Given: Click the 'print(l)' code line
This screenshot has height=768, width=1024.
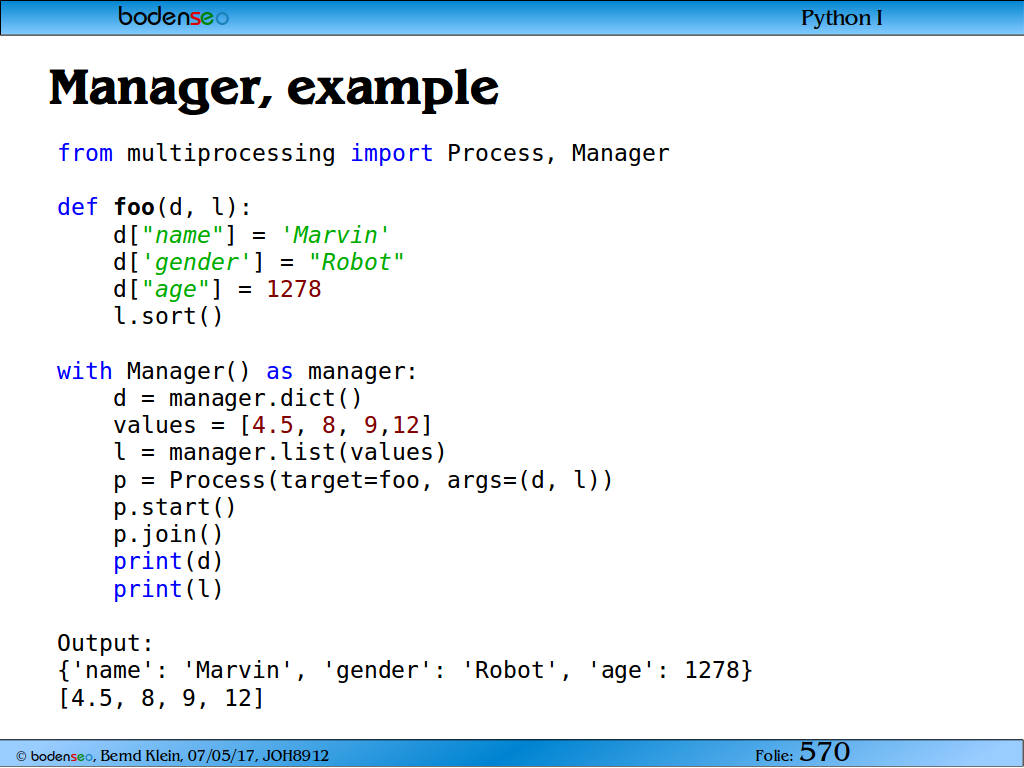Looking at the screenshot, I should pyautogui.click(x=168, y=590).
